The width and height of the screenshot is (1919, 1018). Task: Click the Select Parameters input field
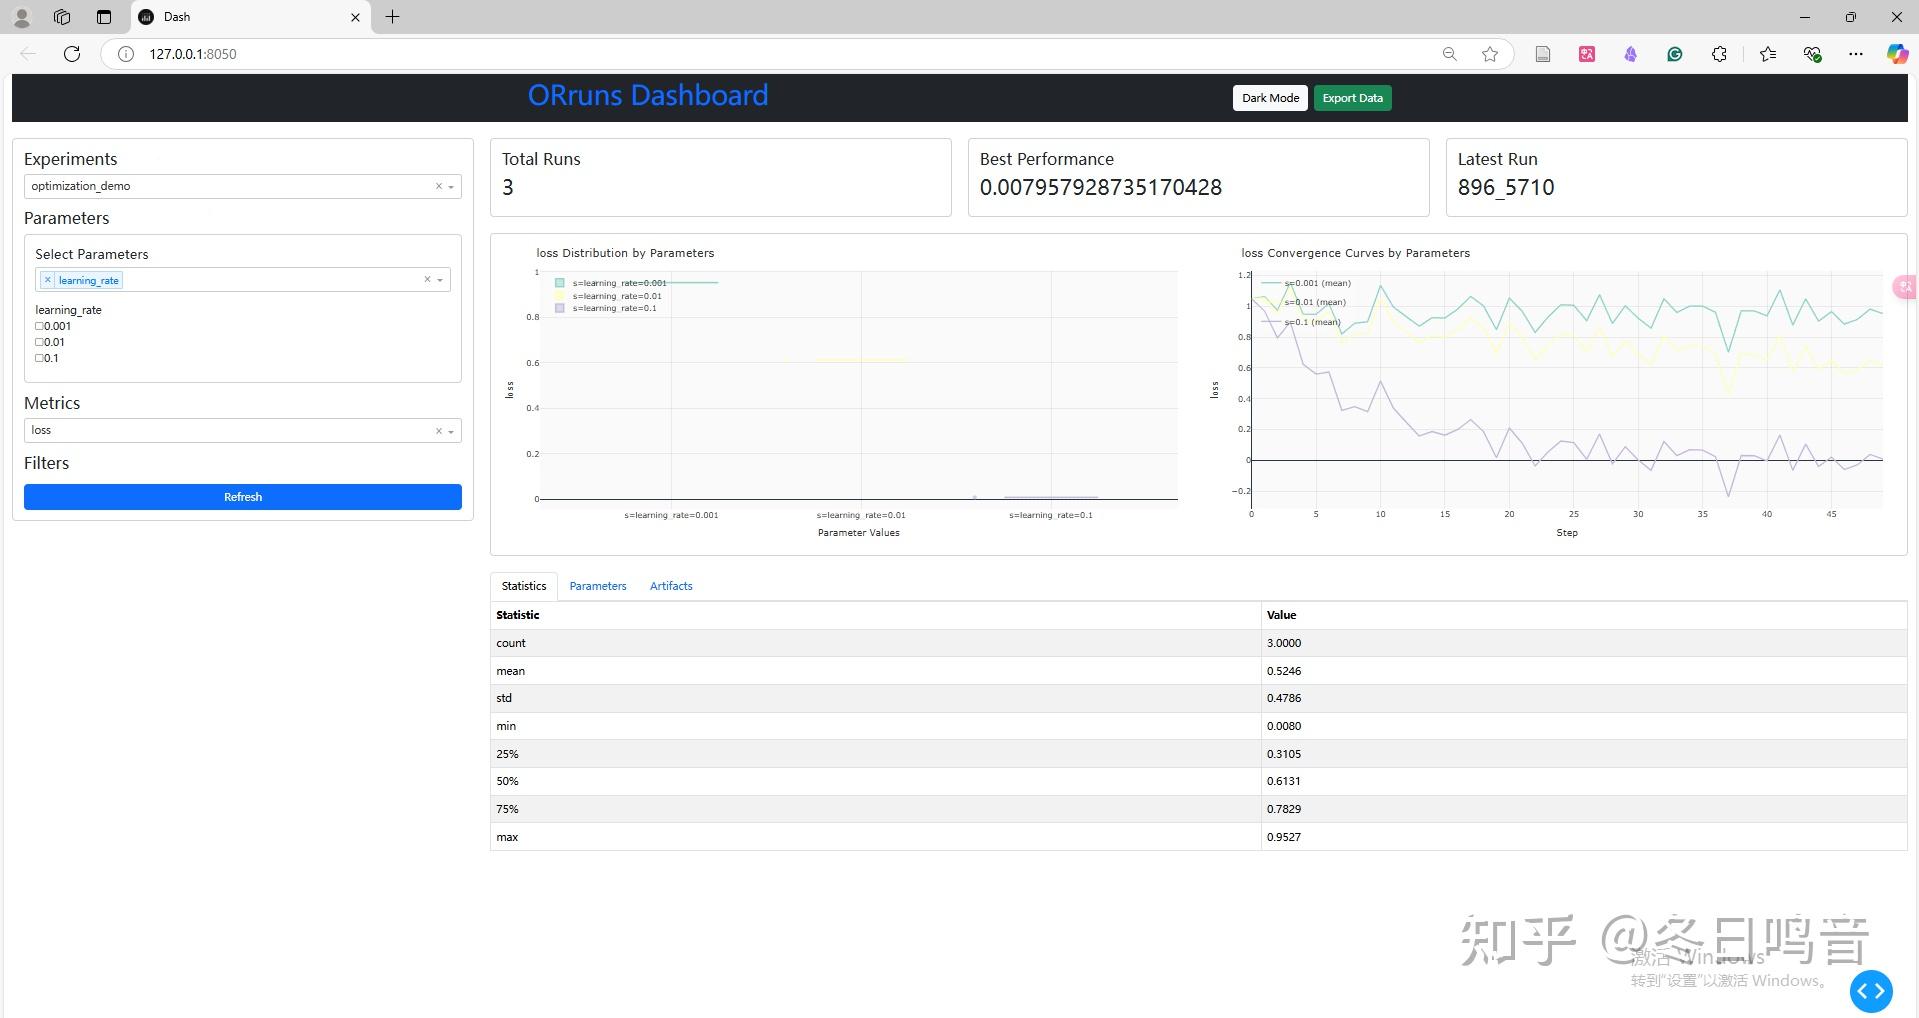point(243,280)
